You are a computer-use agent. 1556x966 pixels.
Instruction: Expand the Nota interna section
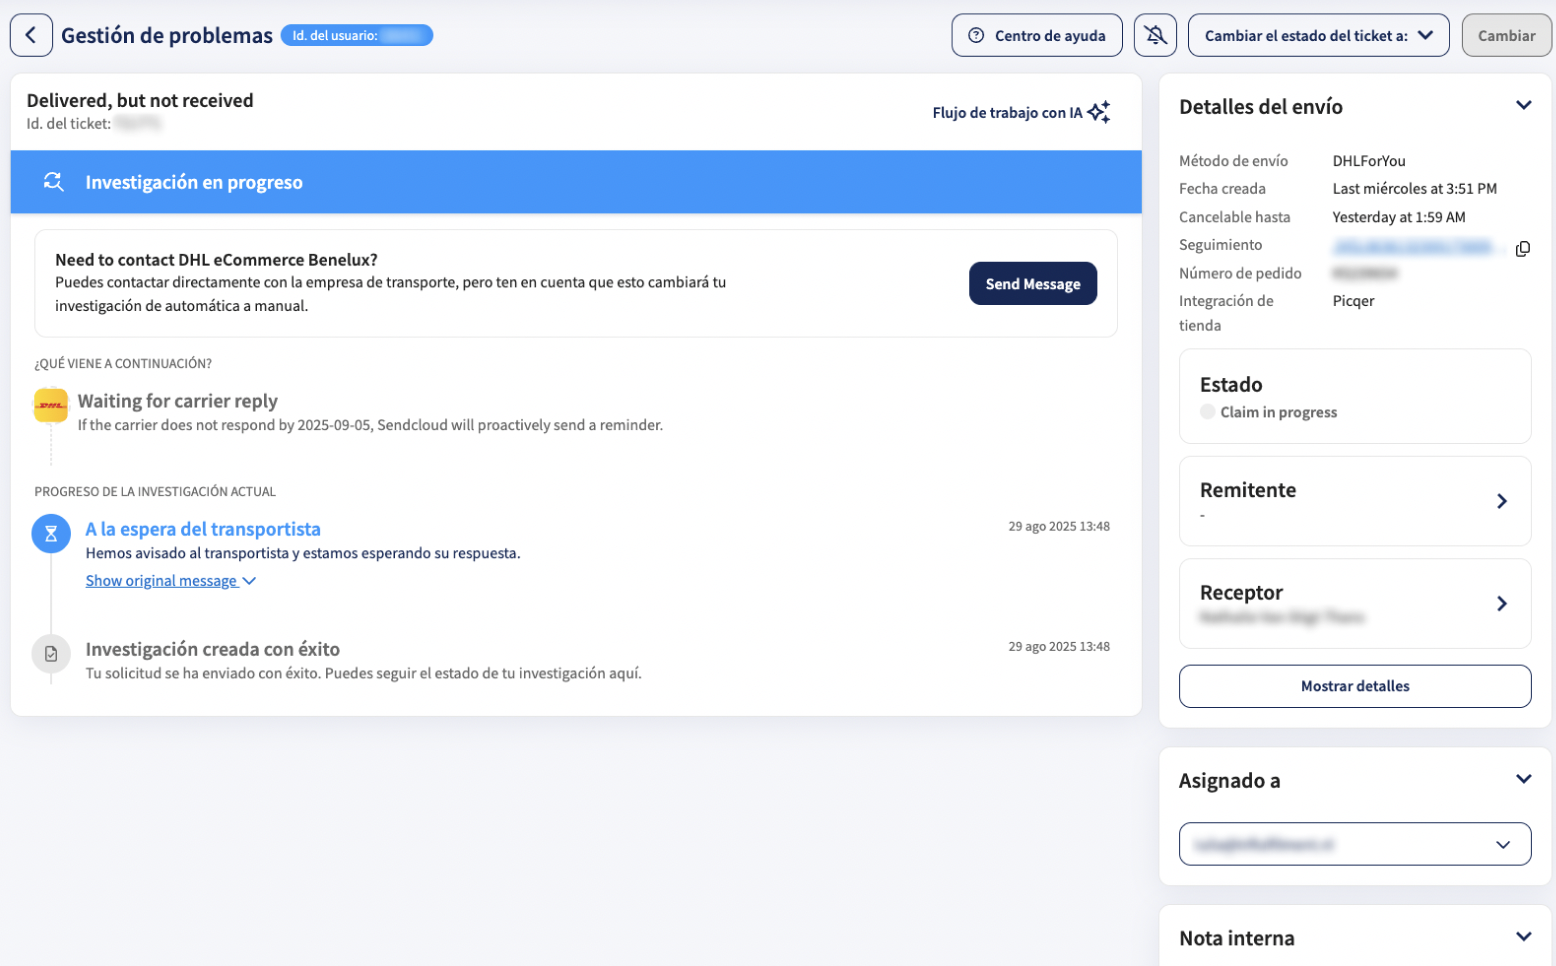click(x=1523, y=937)
